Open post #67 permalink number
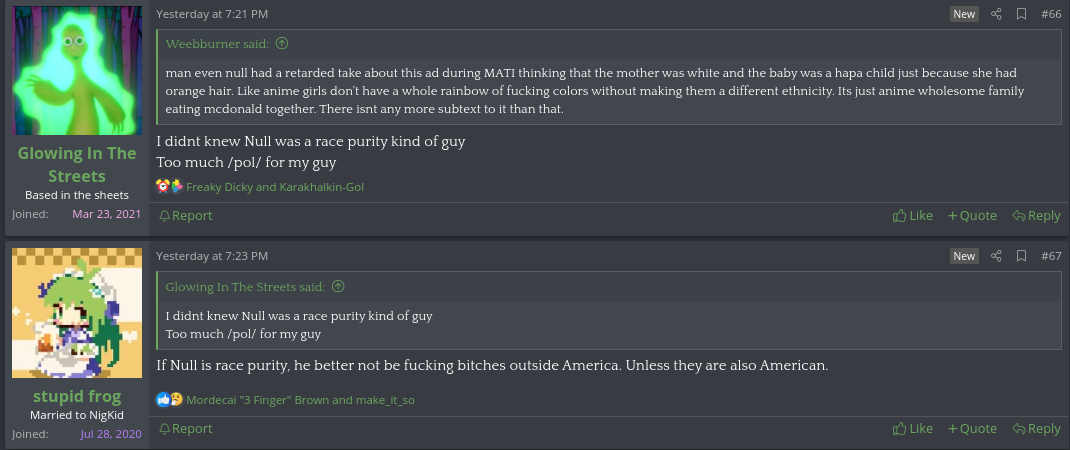This screenshot has width=1070, height=450. click(x=1051, y=256)
